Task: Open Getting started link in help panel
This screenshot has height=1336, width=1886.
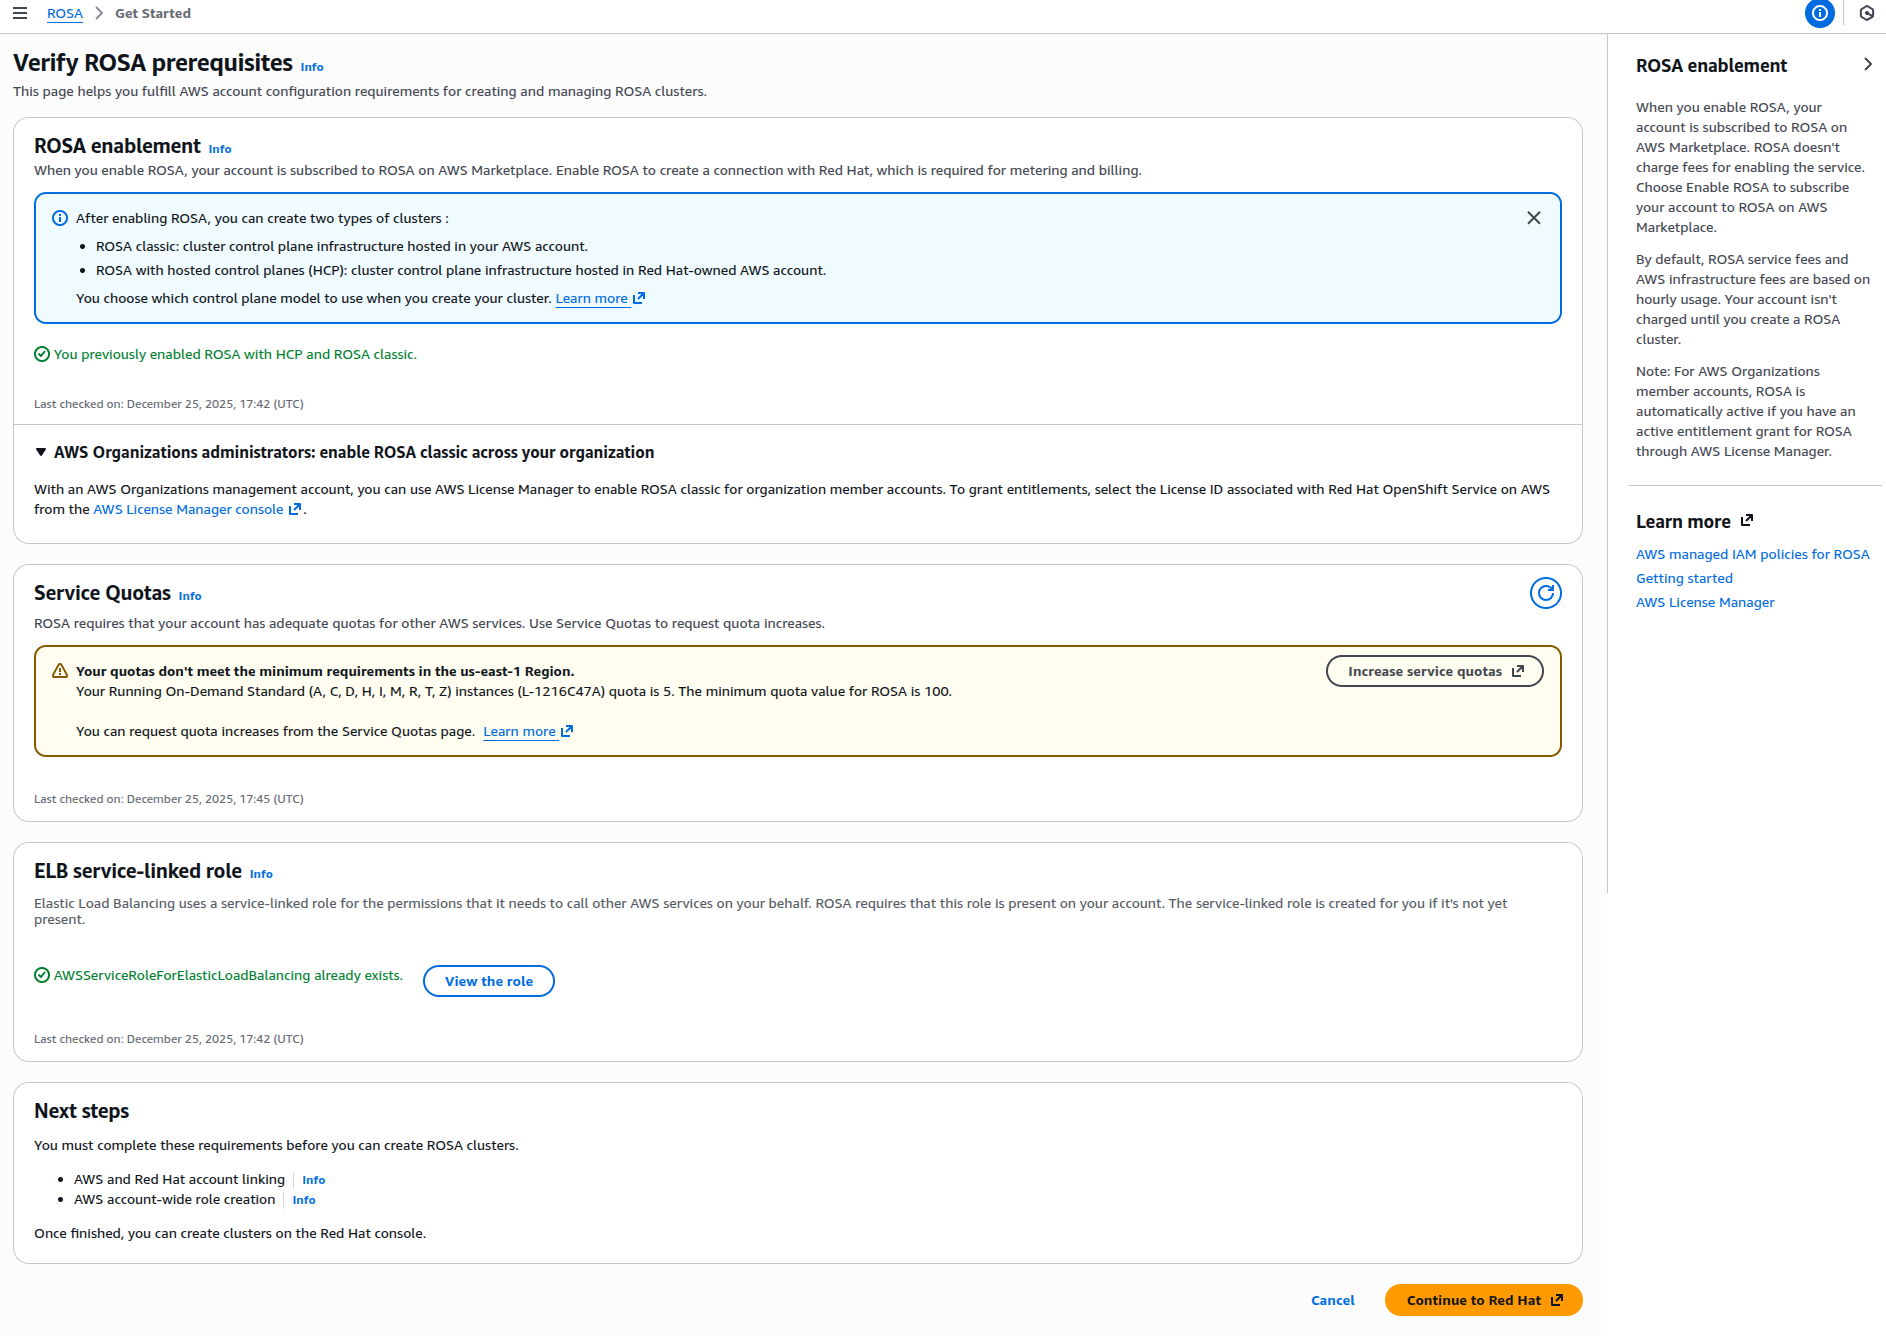Action: pos(1684,578)
